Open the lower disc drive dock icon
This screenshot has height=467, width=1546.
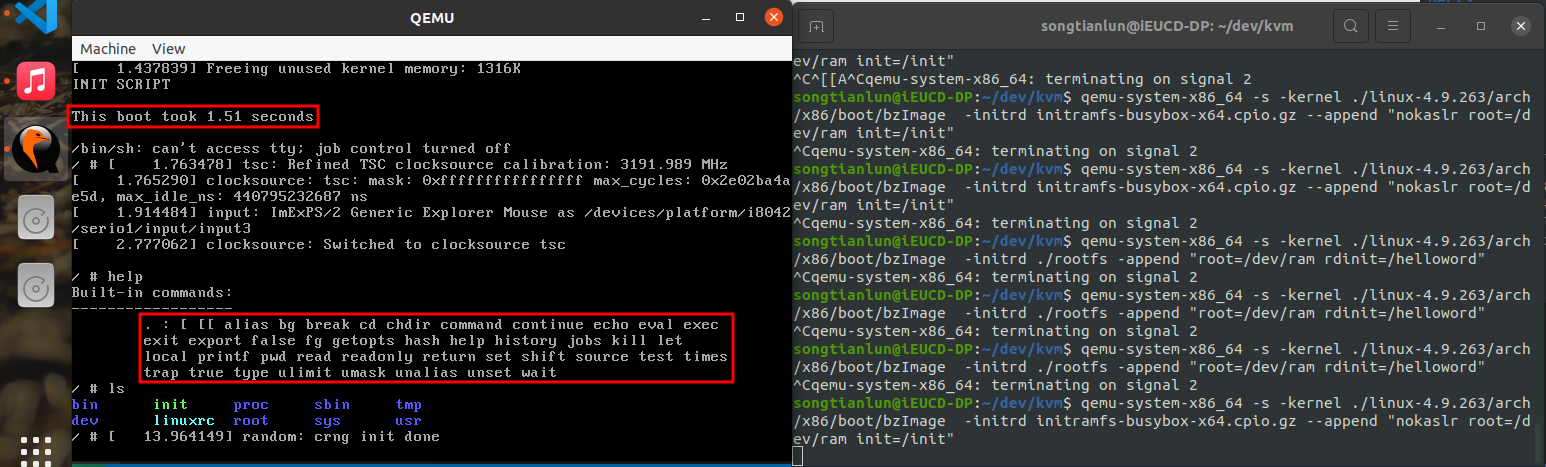coord(36,289)
